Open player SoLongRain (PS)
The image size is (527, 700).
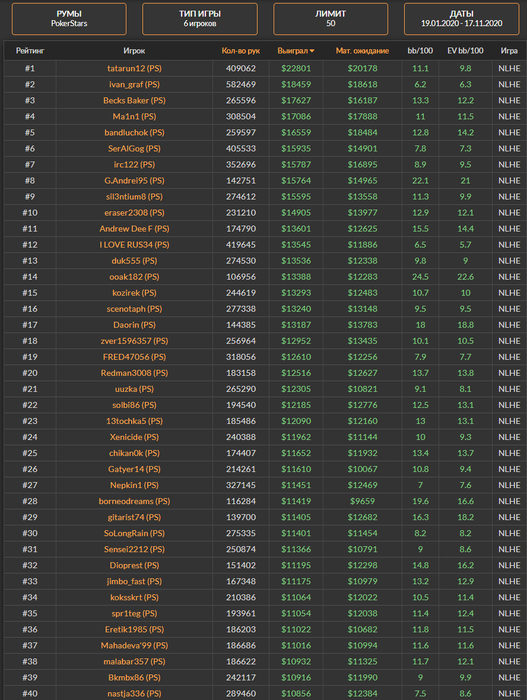[x=134, y=534]
